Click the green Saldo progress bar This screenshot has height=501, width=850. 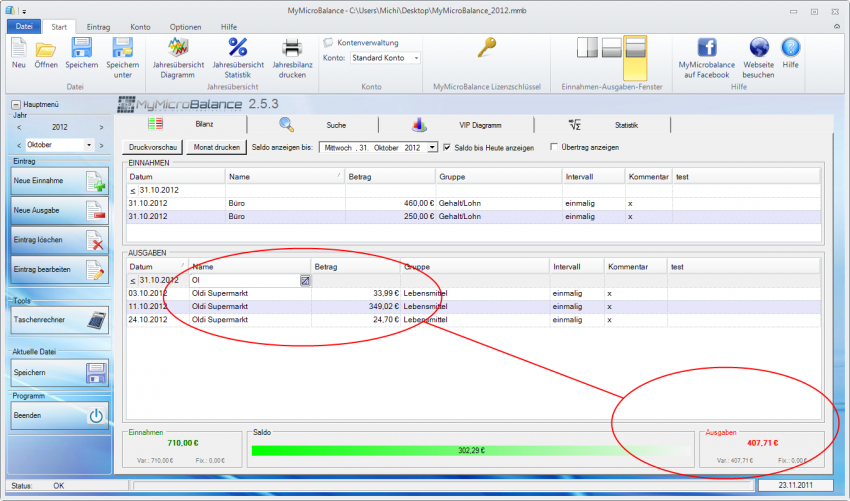pyautogui.click(x=469, y=450)
